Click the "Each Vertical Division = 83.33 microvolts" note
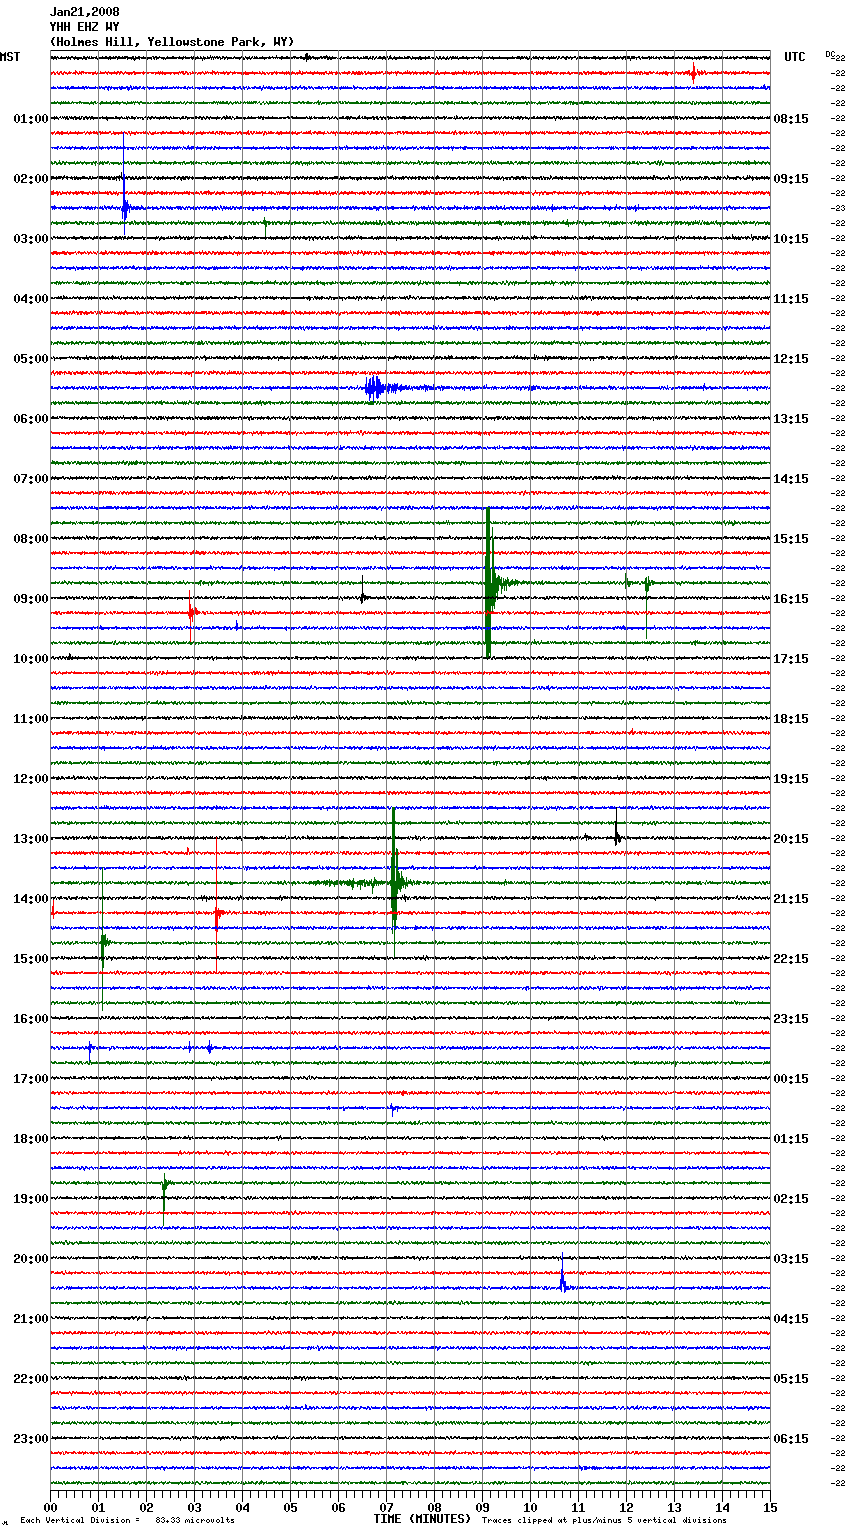The width and height of the screenshot is (850, 1534). point(127,1520)
